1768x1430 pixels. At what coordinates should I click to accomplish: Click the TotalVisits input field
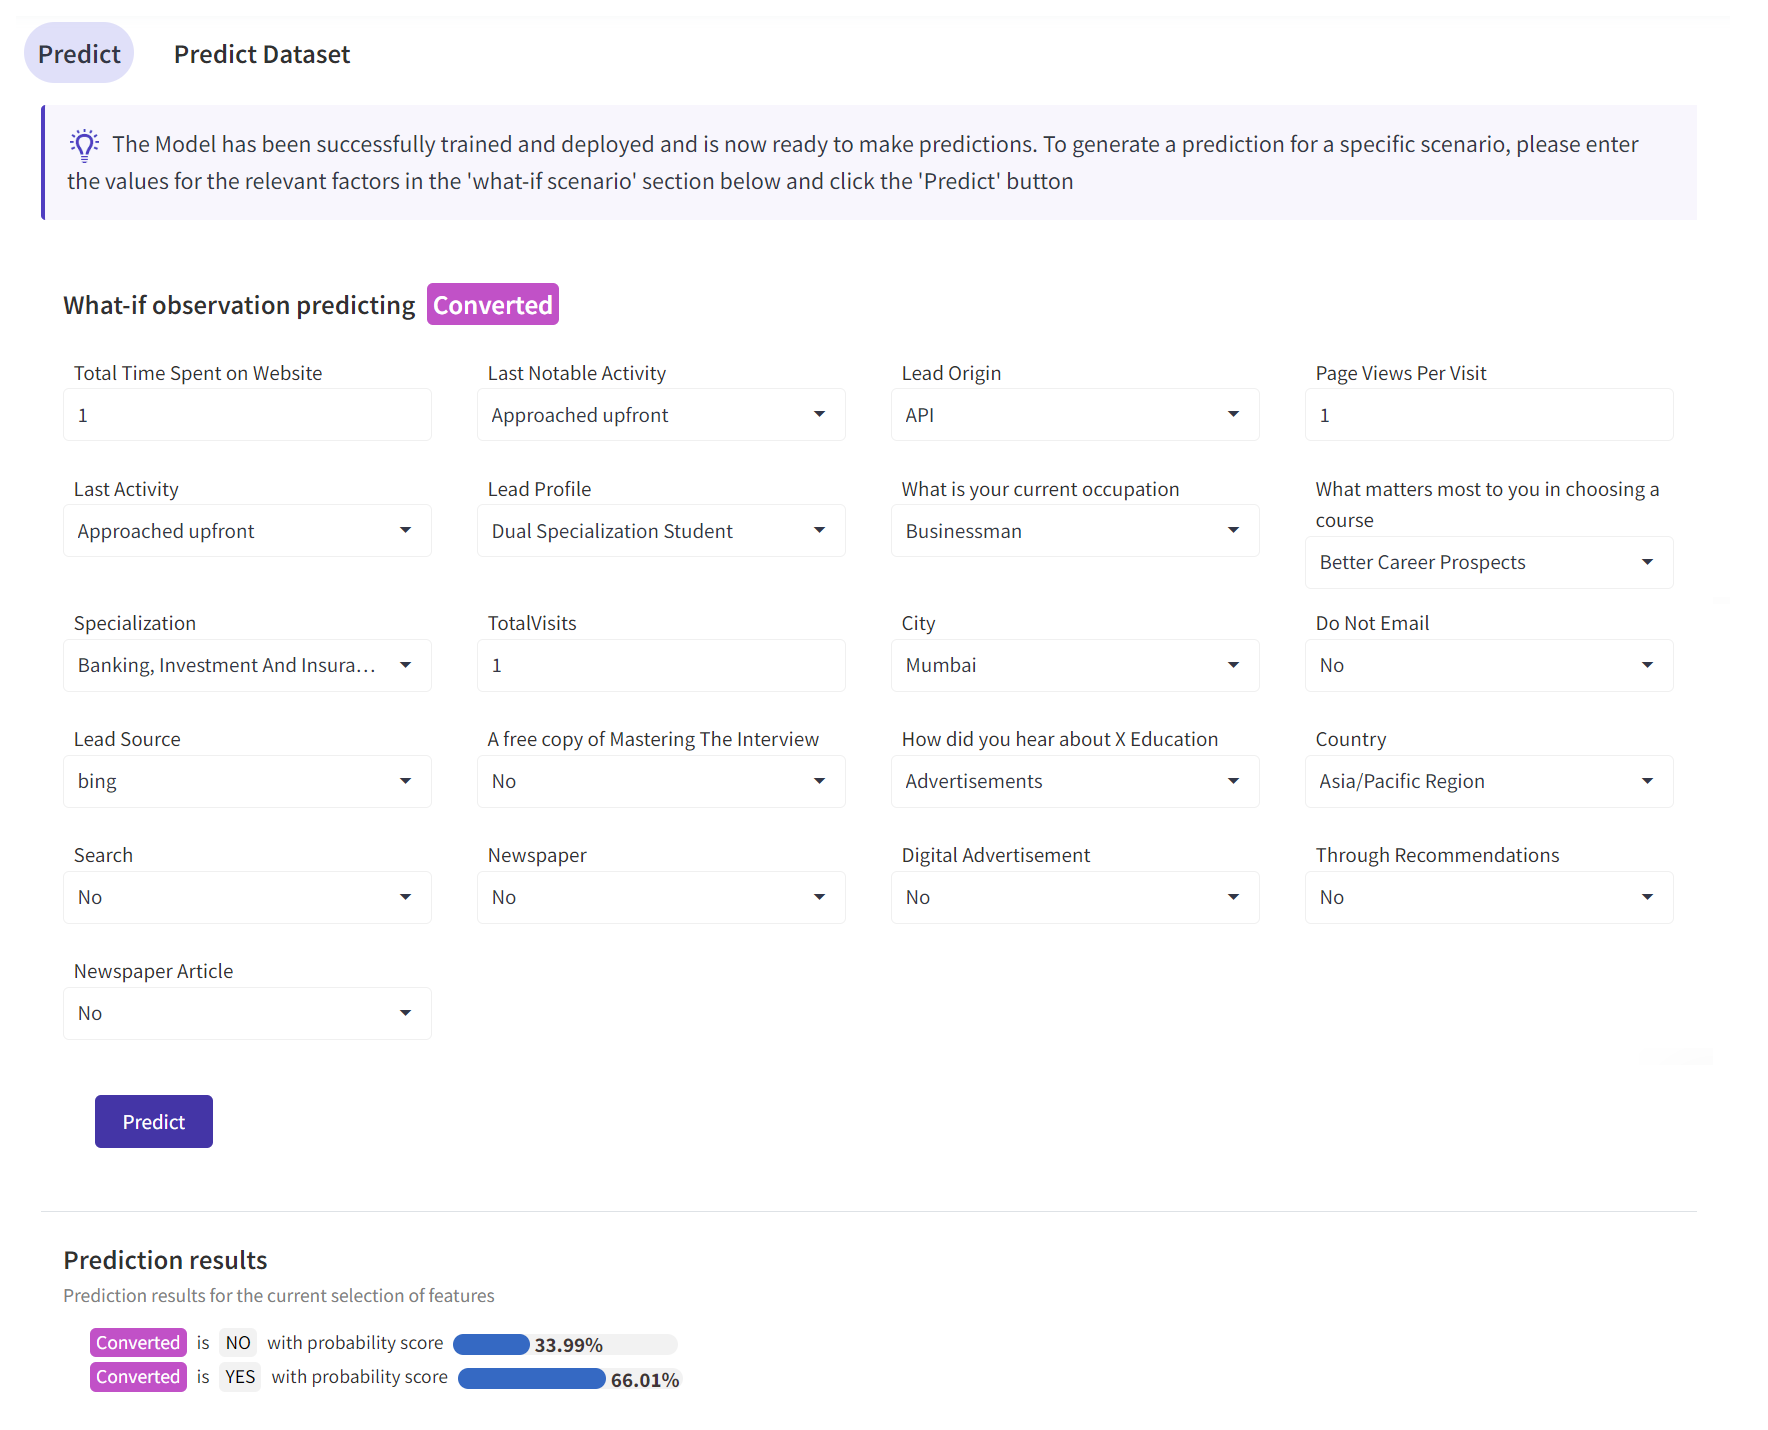pos(660,665)
